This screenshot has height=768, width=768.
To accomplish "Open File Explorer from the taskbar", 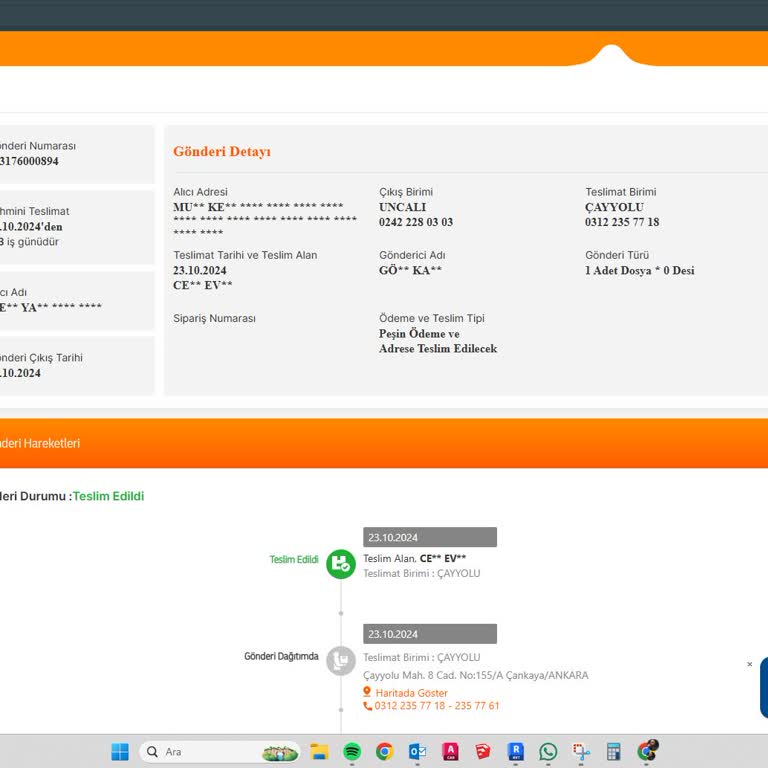I will 319,752.
